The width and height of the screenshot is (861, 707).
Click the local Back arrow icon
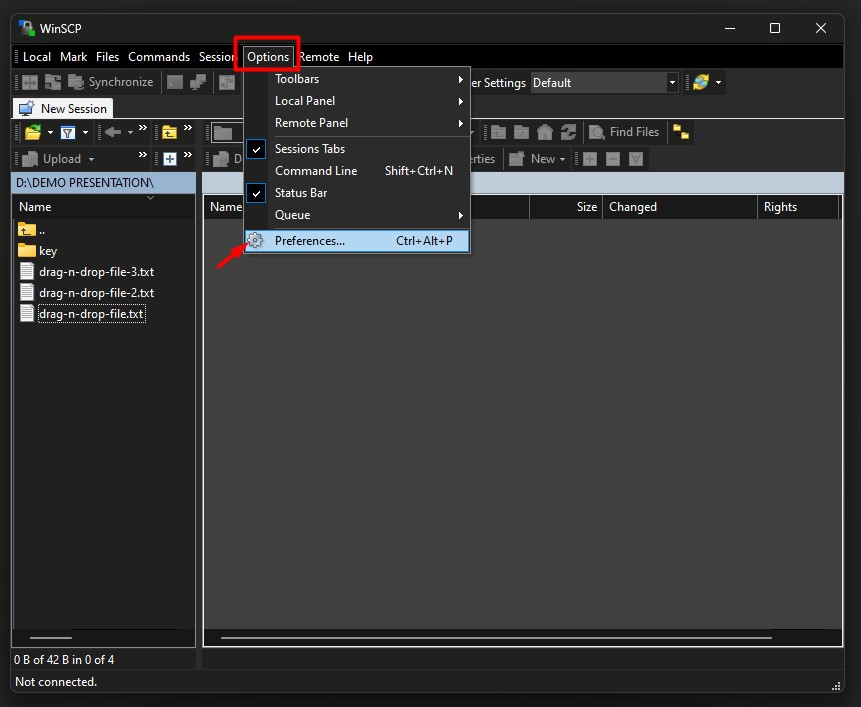113,132
